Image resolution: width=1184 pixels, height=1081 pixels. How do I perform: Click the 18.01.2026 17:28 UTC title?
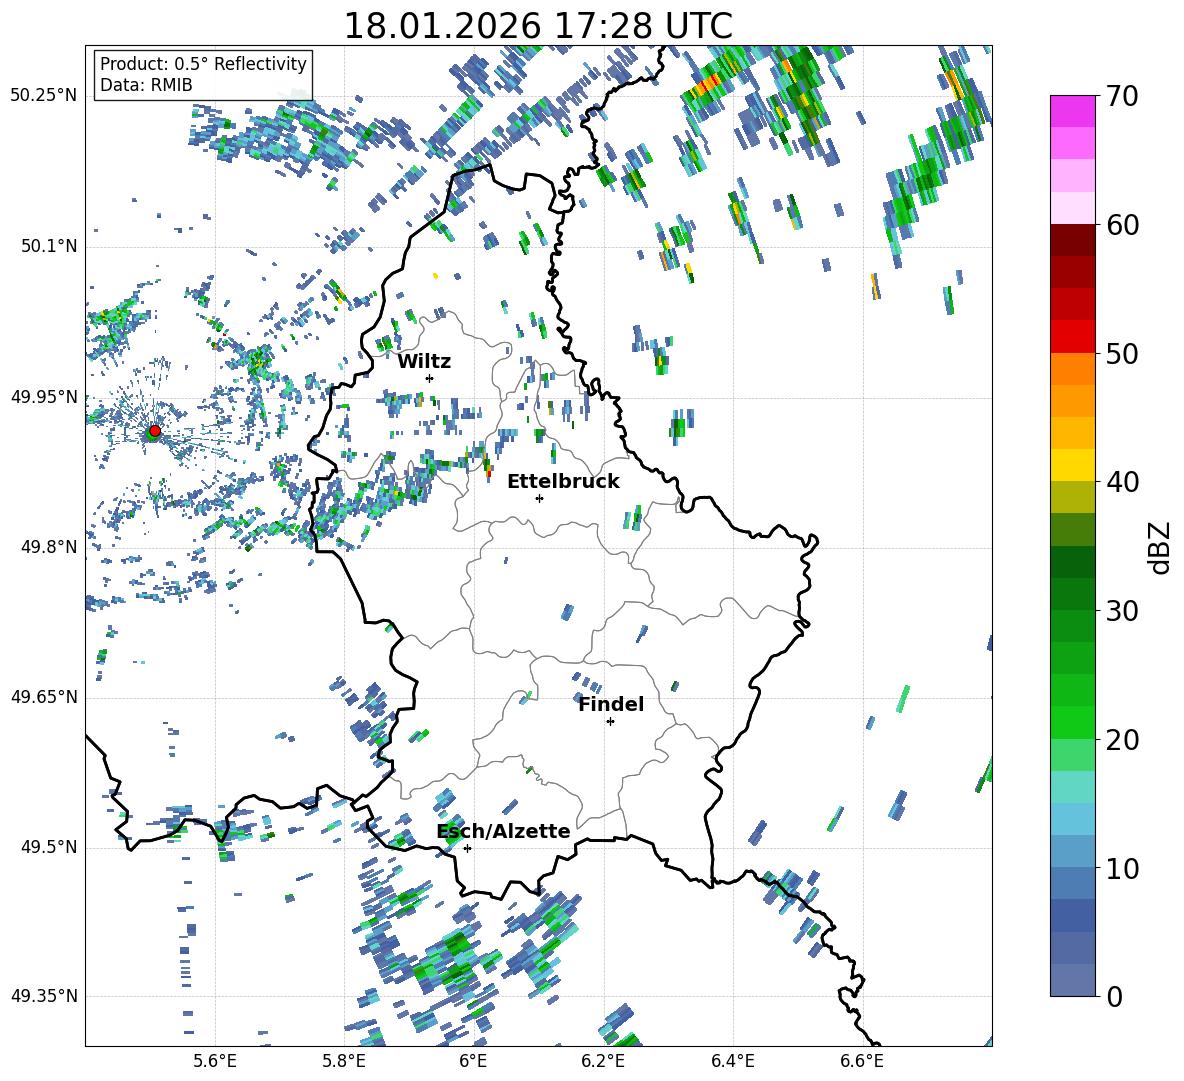pos(538,26)
